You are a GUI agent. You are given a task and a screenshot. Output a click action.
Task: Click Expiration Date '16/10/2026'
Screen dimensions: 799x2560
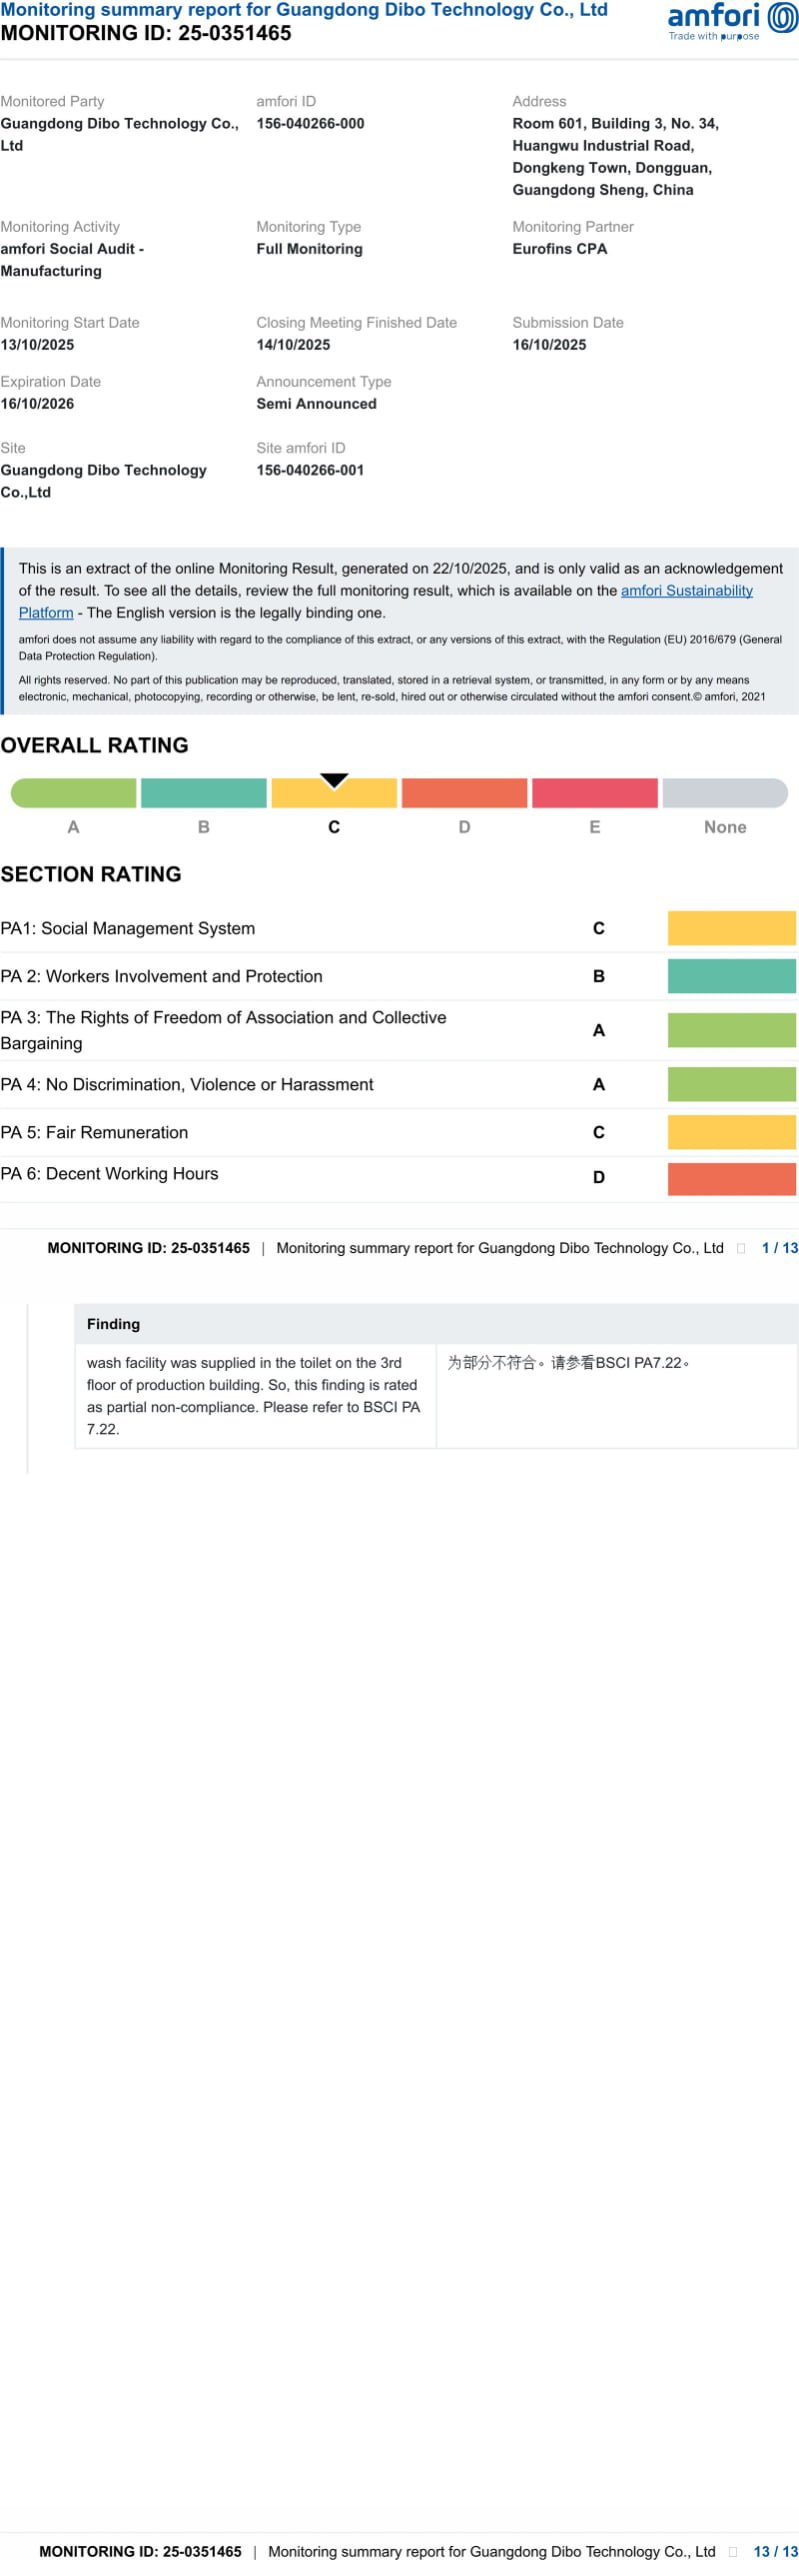(x=37, y=404)
